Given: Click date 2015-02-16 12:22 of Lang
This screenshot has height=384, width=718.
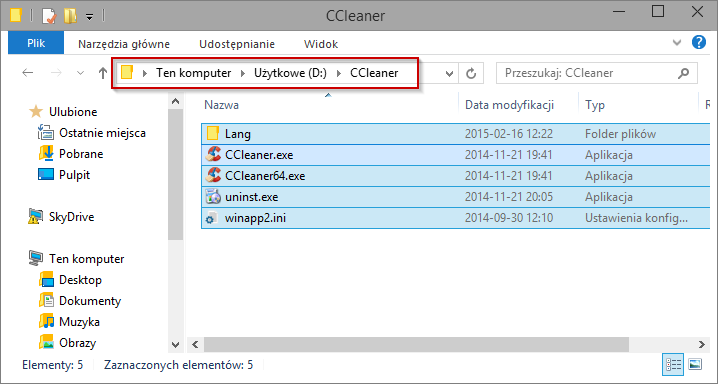Looking at the screenshot, I should pos(509,134).
